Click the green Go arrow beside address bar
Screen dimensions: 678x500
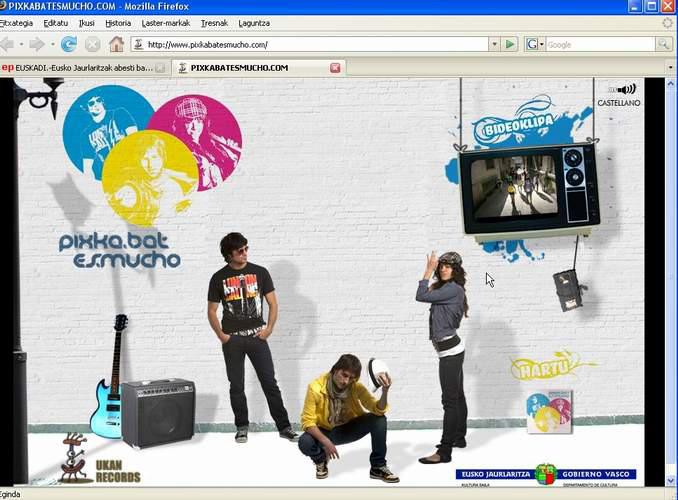(510, 44)
